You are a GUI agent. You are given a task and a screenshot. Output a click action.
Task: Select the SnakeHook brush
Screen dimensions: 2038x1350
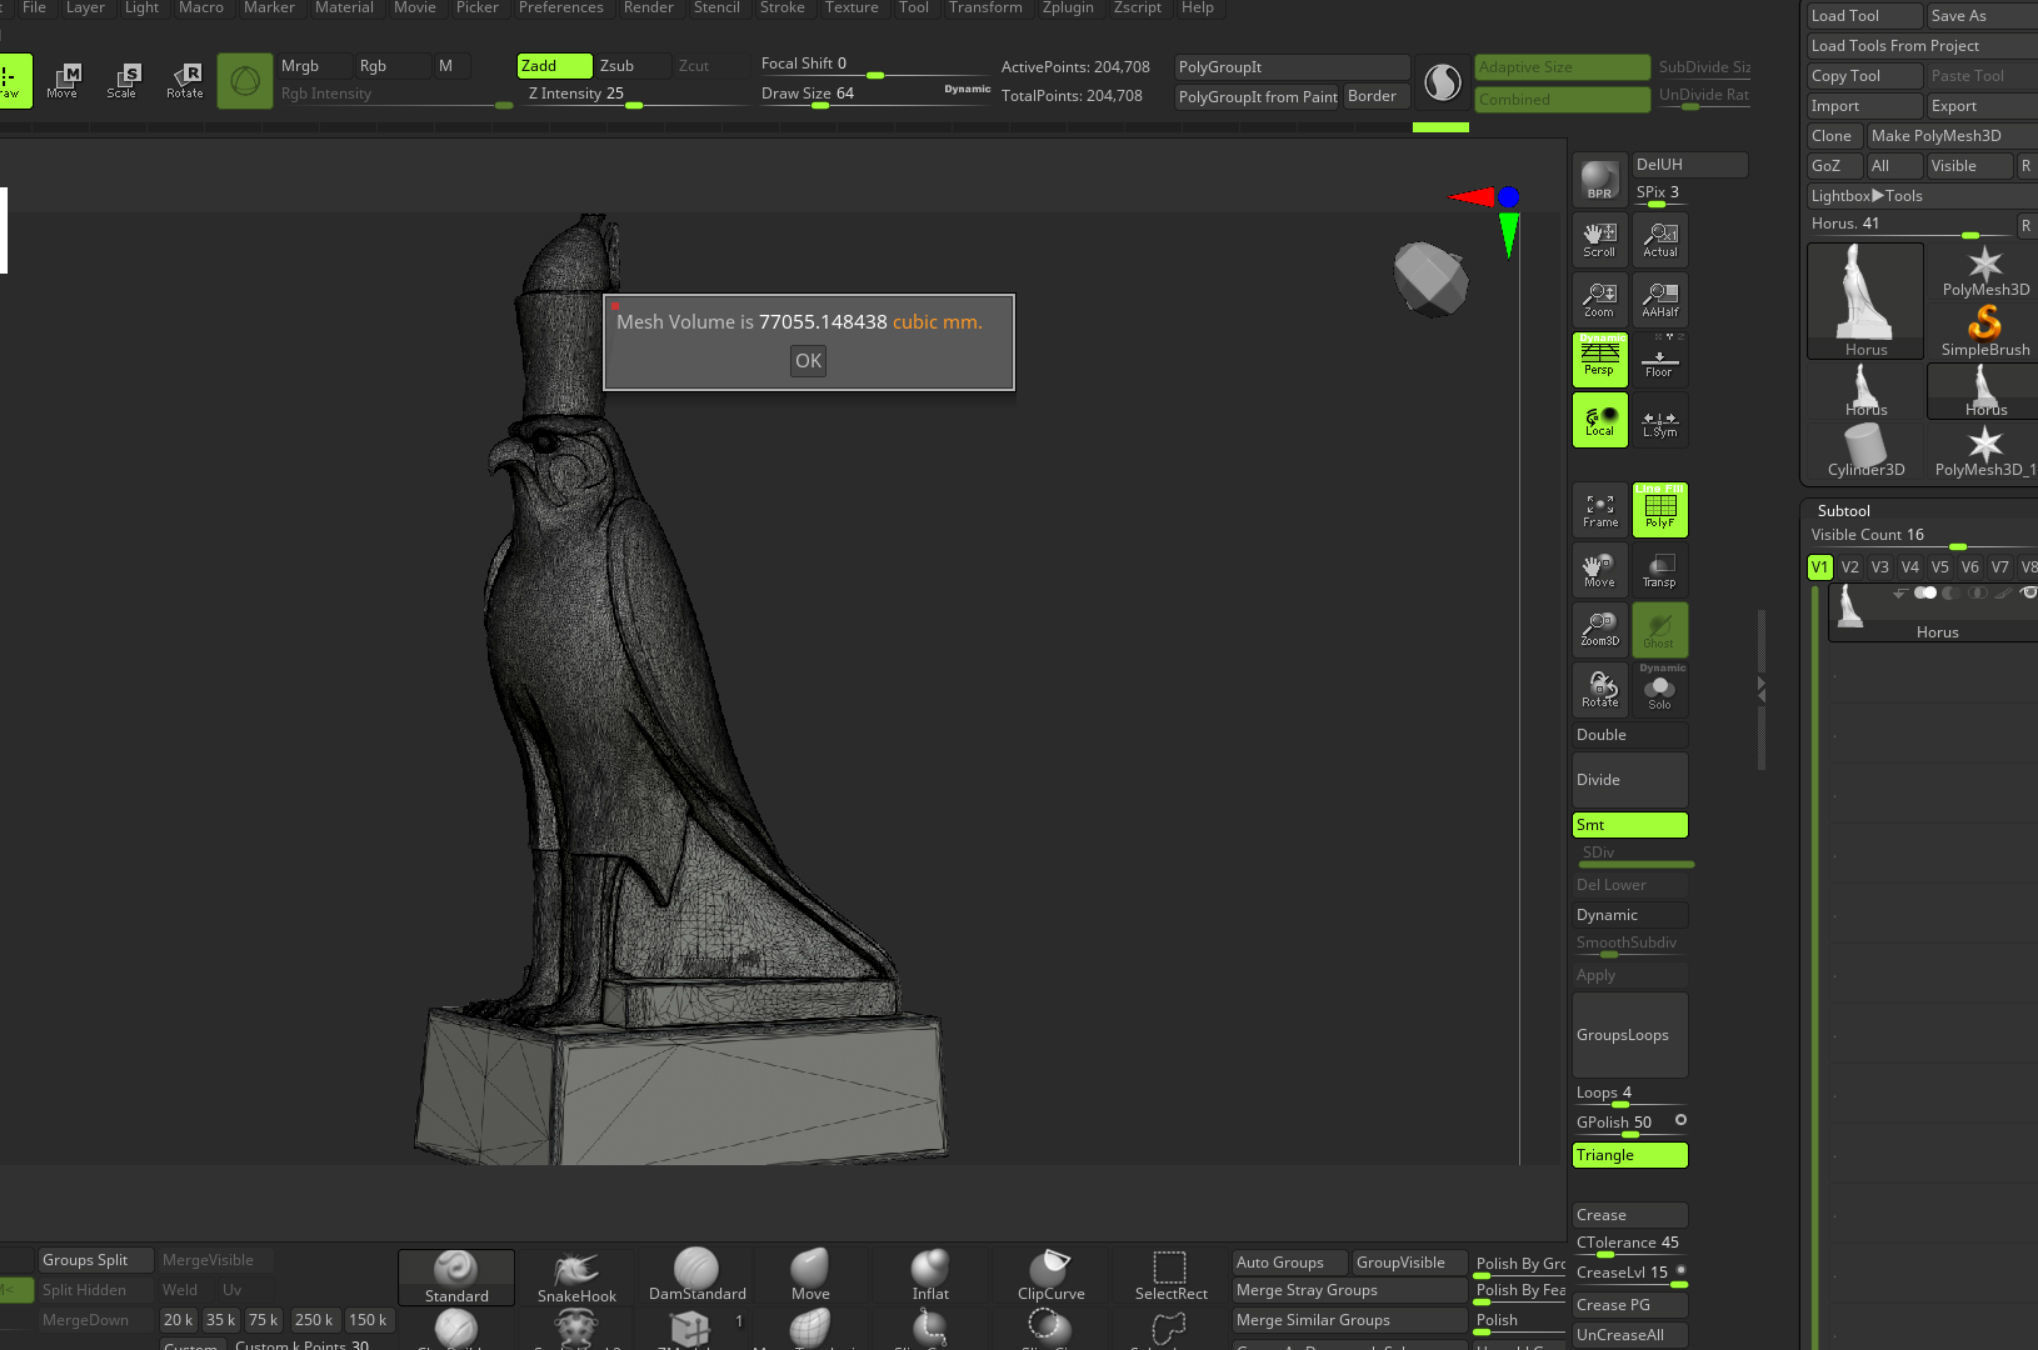(576, 1277)
